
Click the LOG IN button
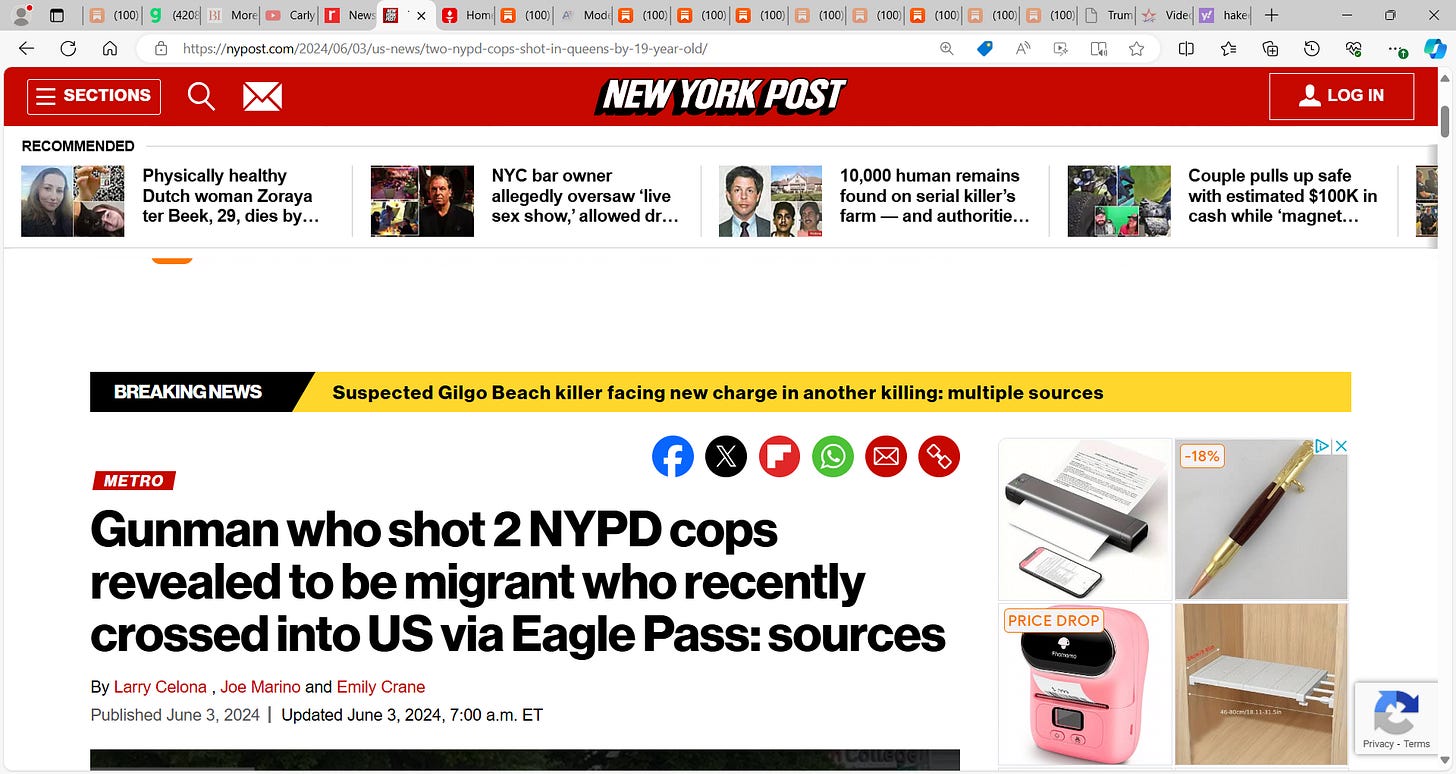tap(1341, 96)
